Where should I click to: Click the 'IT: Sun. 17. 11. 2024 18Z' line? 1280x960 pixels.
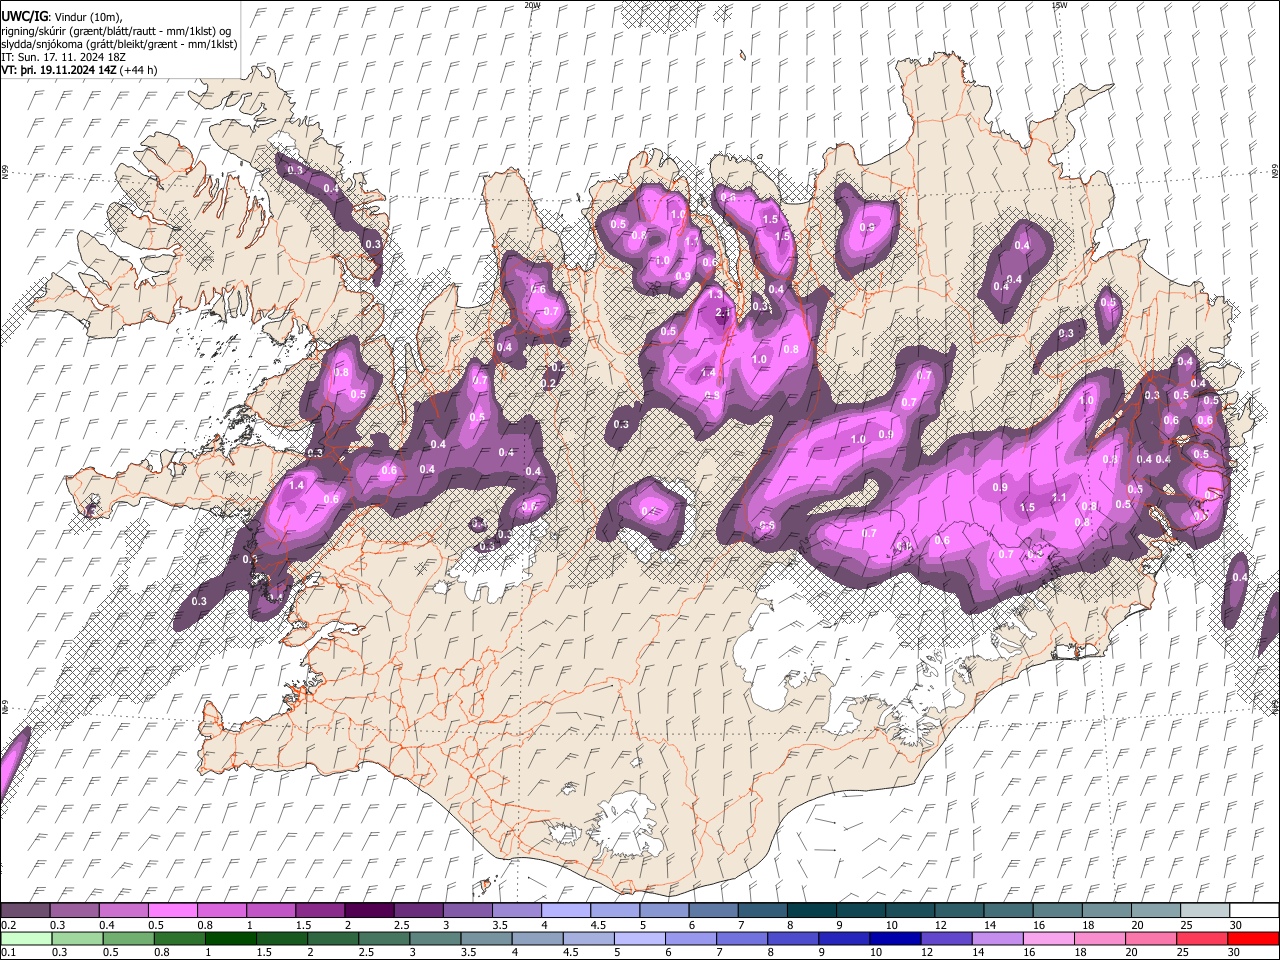coord(63,57)
